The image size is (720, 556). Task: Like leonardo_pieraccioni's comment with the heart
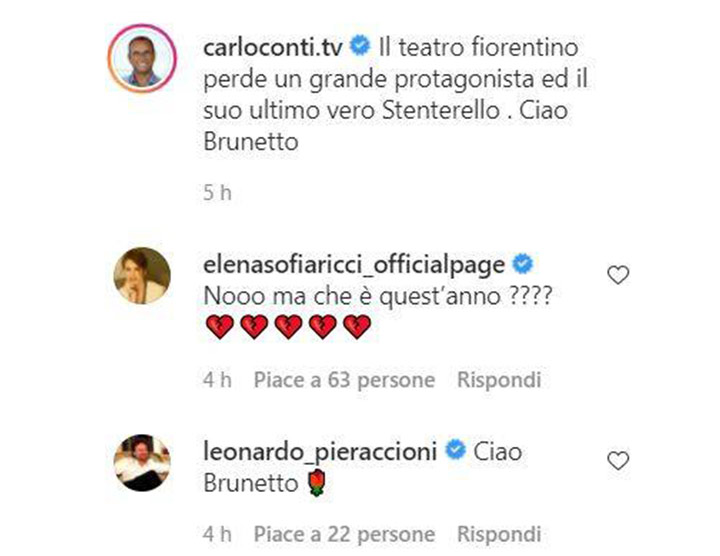coord(618,461)
